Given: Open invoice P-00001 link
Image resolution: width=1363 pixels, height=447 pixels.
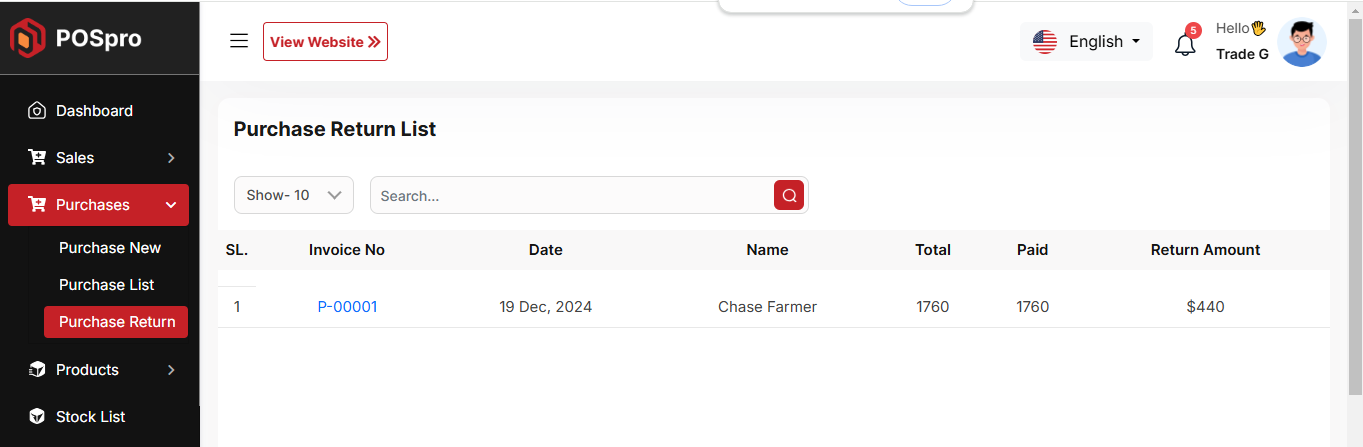Looking at the screenshot, I should click(x=347, y=307).
